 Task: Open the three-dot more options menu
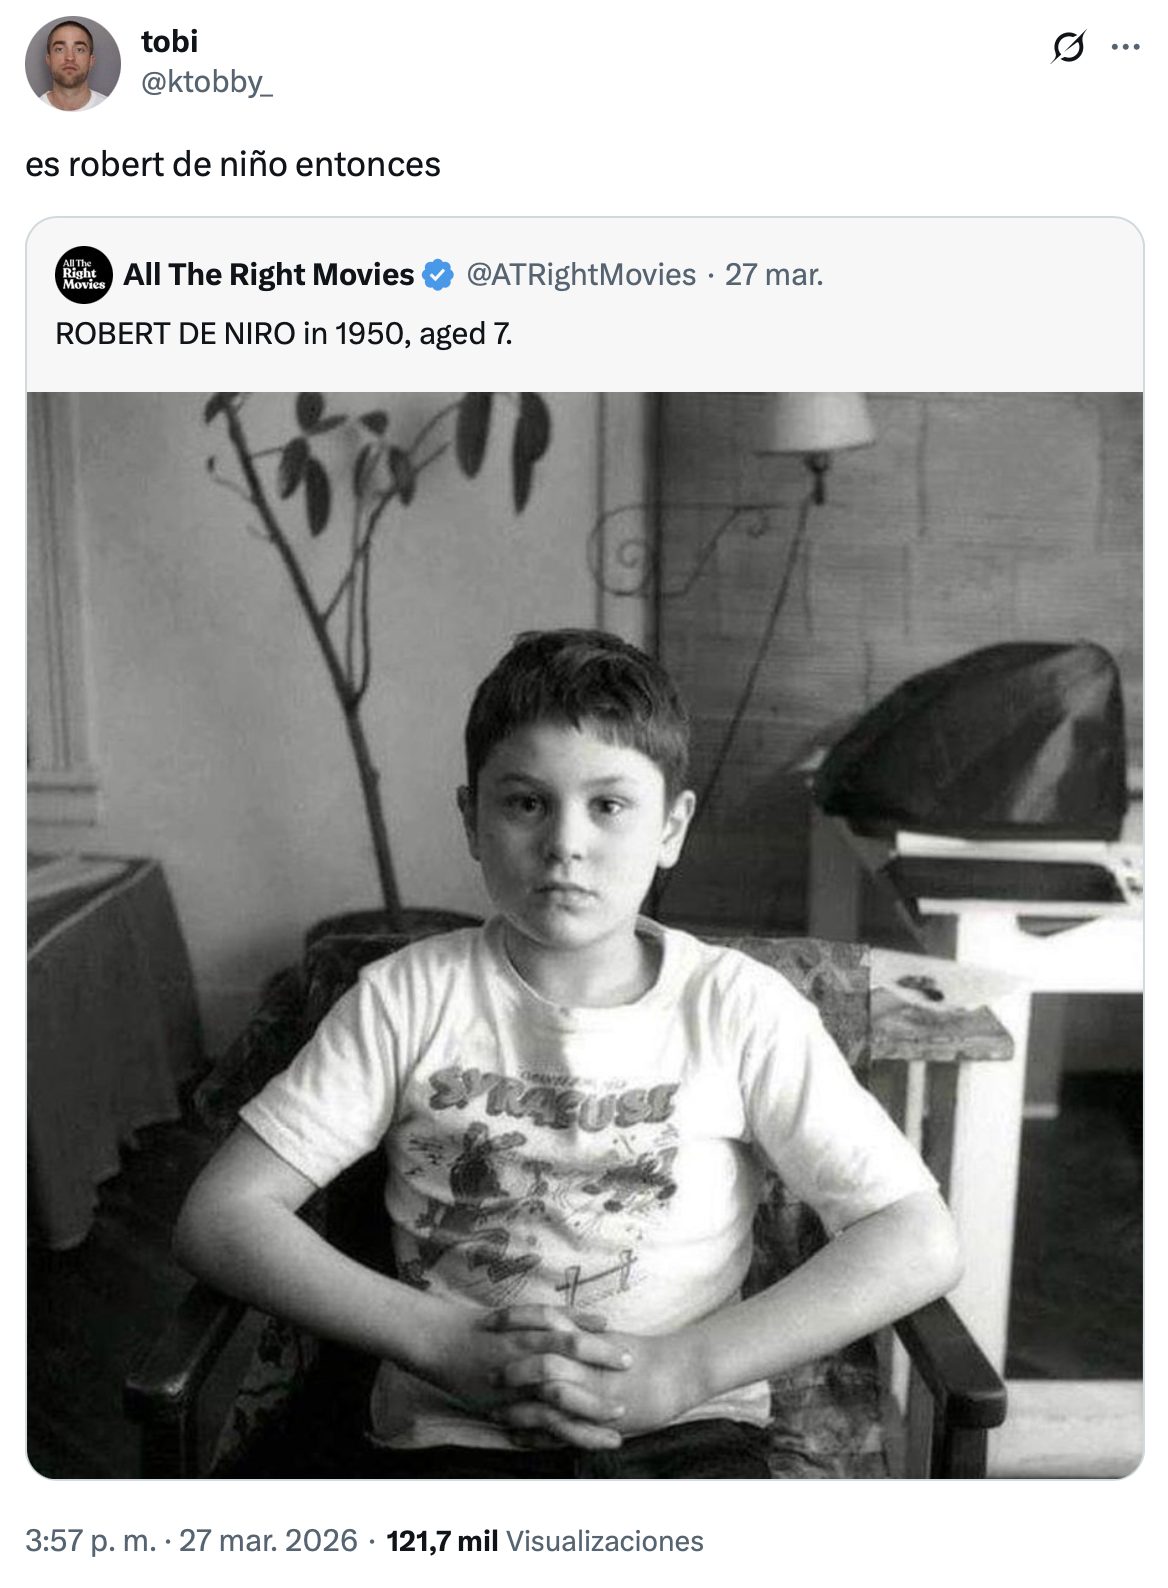click(1126, 47)
